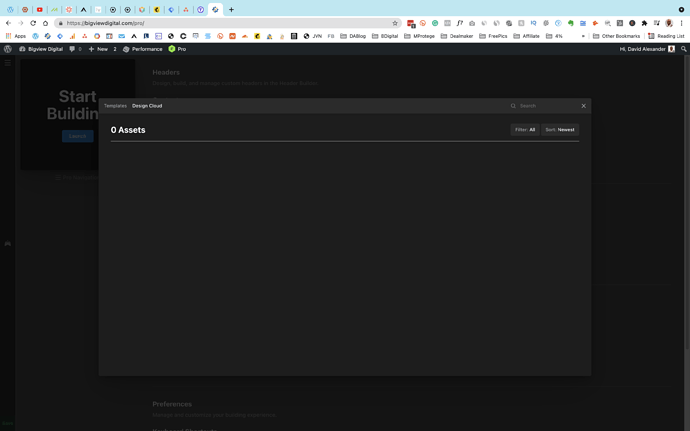Open the WordPress logo menu

pyautogui.click(x=8, y=49)
